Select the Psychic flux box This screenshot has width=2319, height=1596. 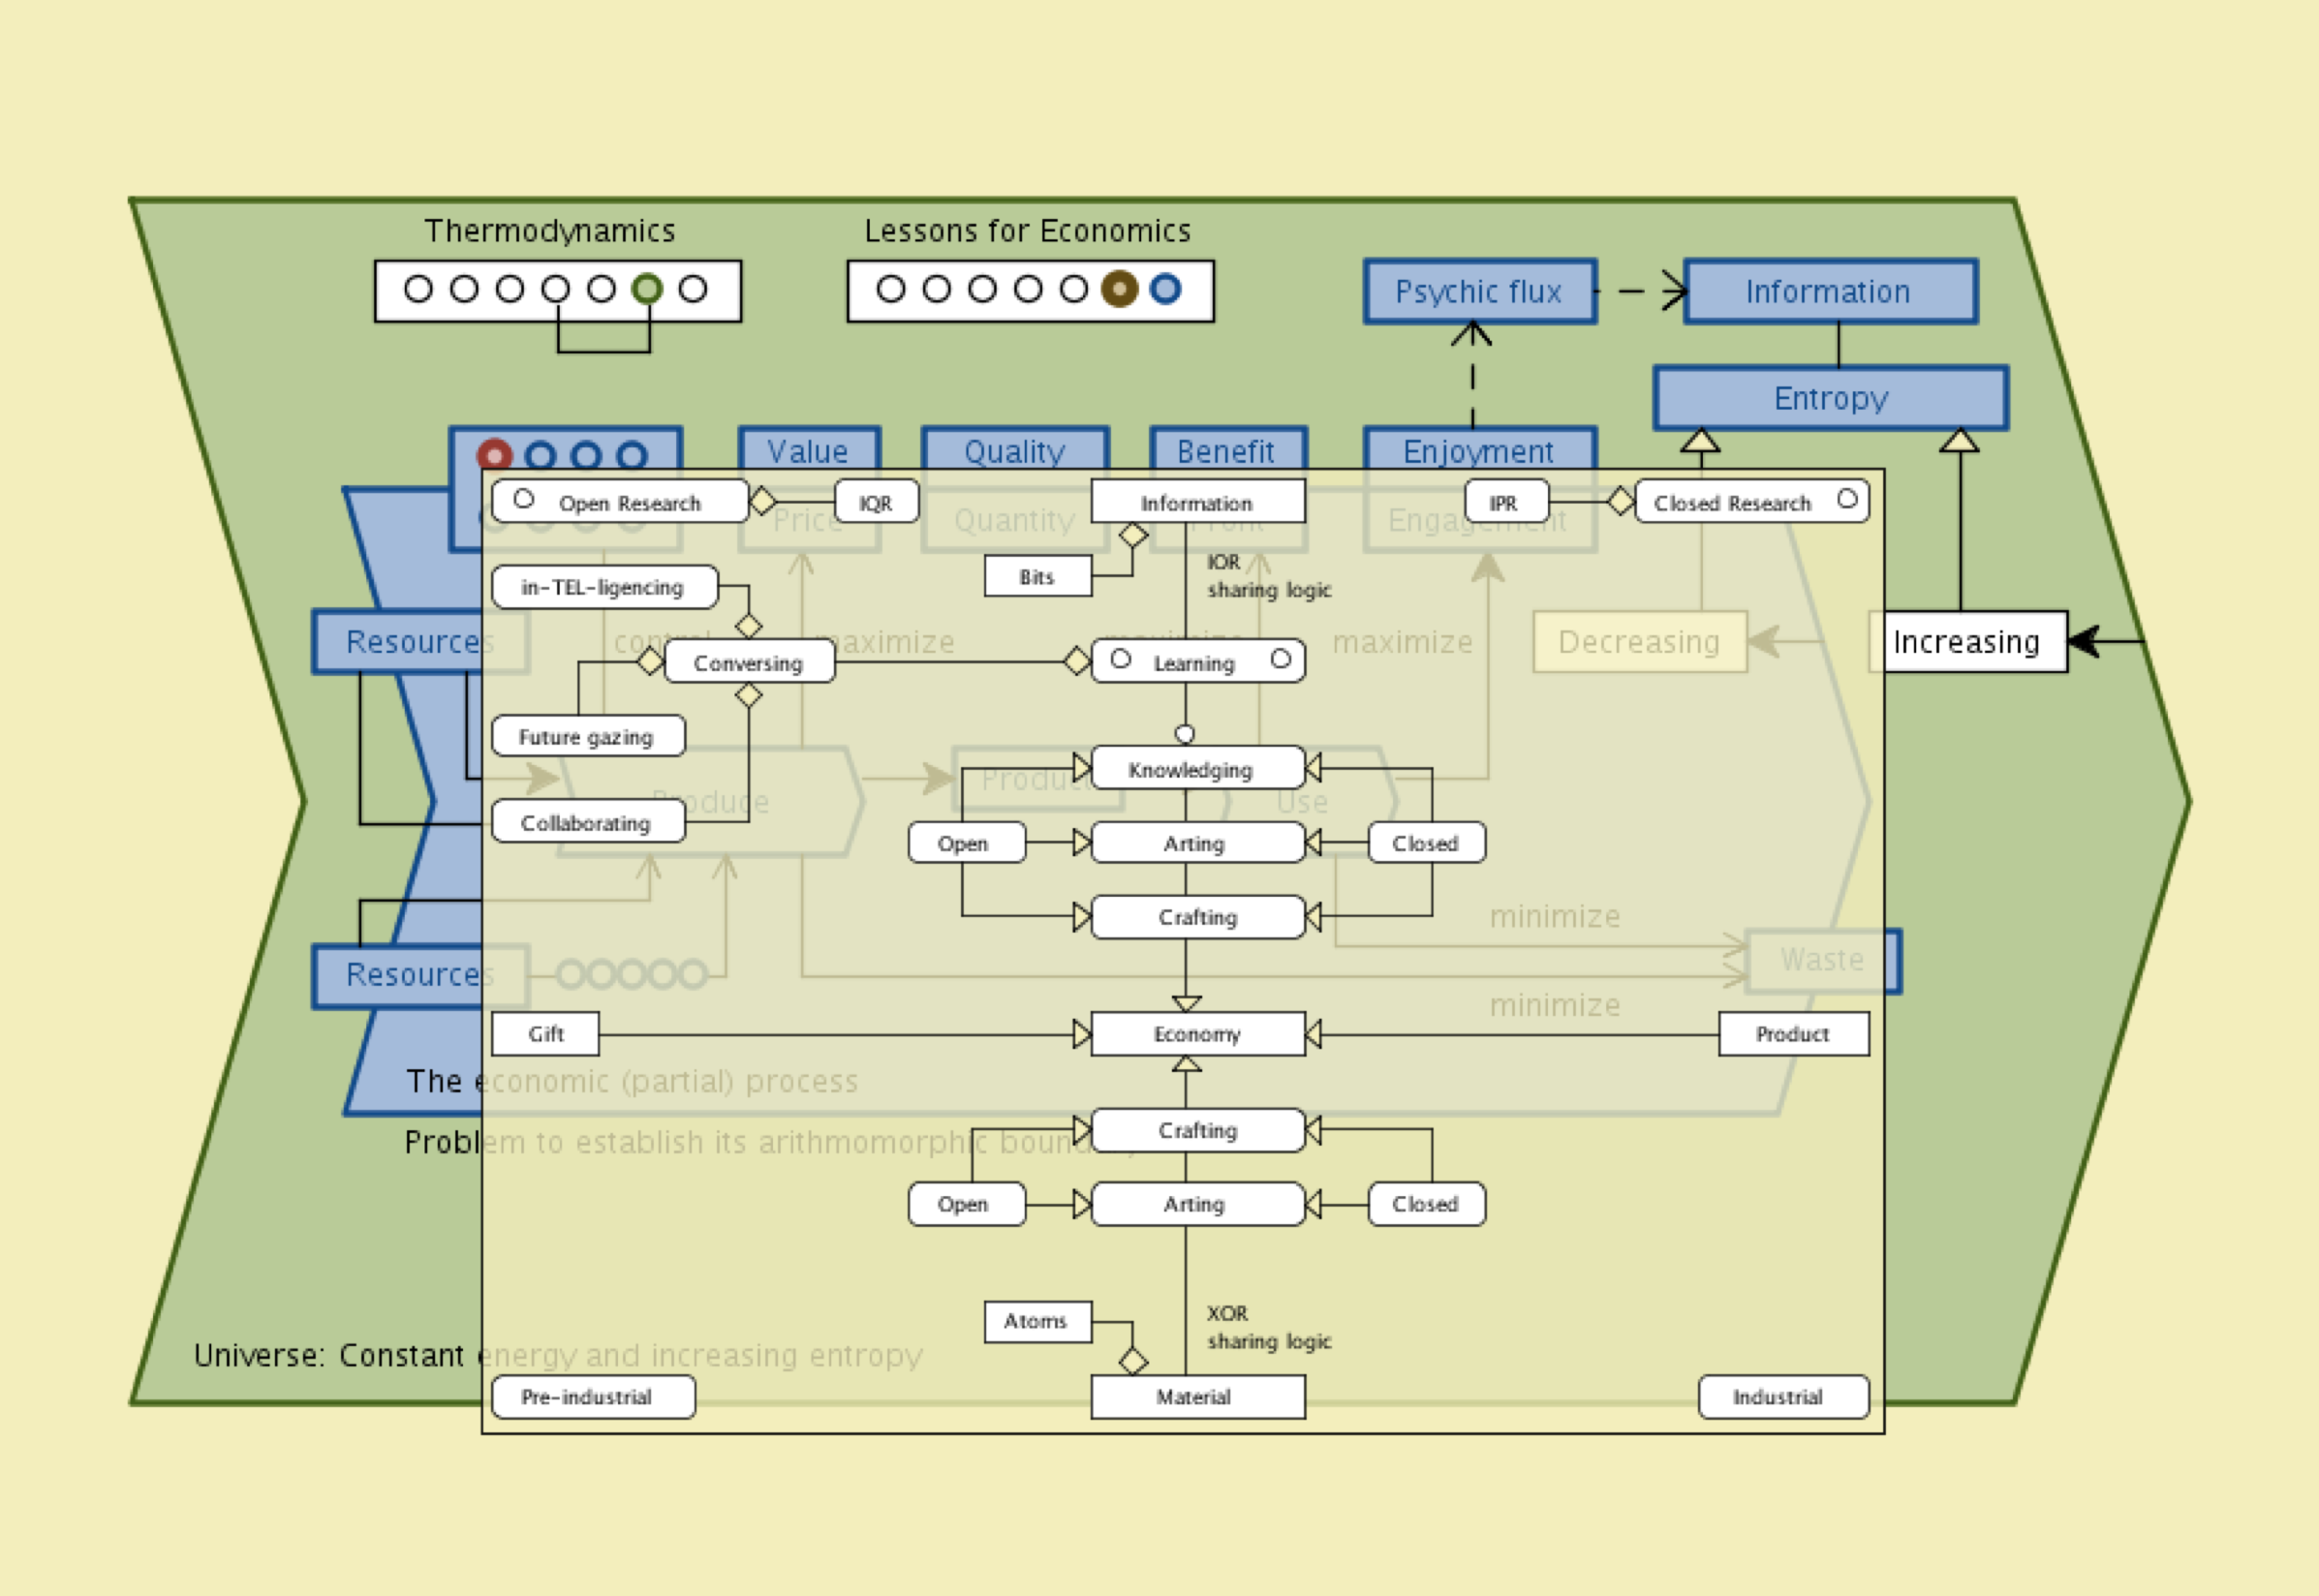tap(1479, 292)
